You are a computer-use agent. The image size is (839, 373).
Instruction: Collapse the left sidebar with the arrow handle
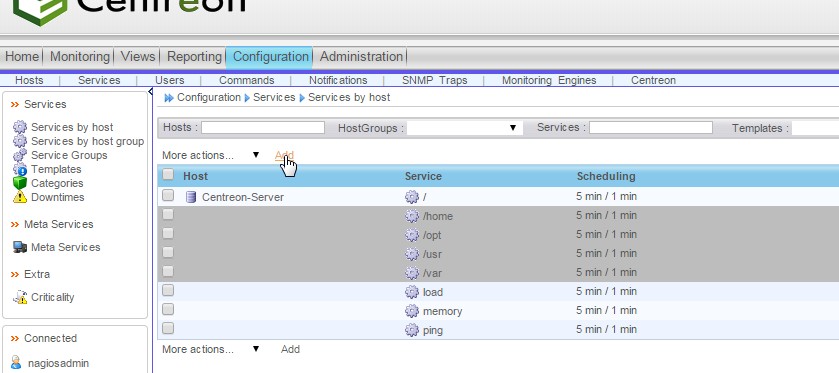tap(150, 92)
